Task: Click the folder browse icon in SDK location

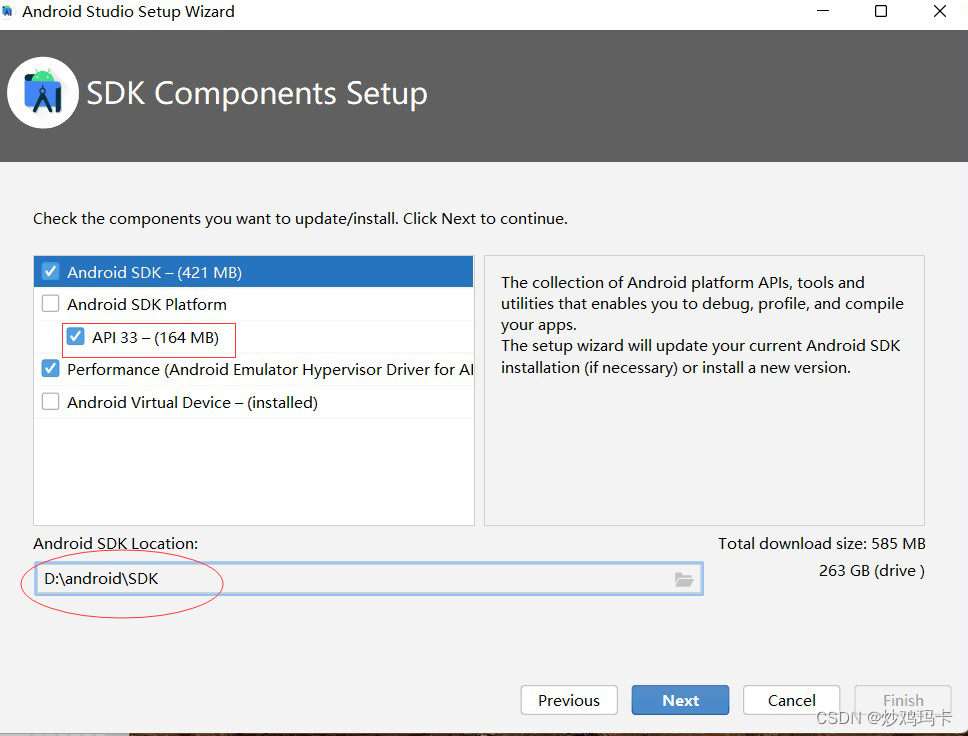Action: 683,579
